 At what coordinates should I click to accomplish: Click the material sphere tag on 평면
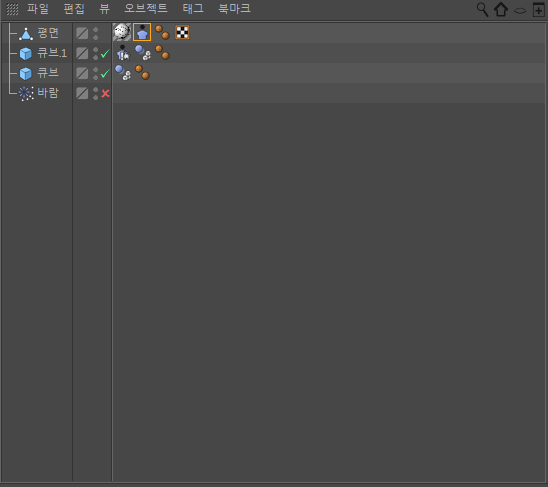pyautogui.click(x=122, y=32)
